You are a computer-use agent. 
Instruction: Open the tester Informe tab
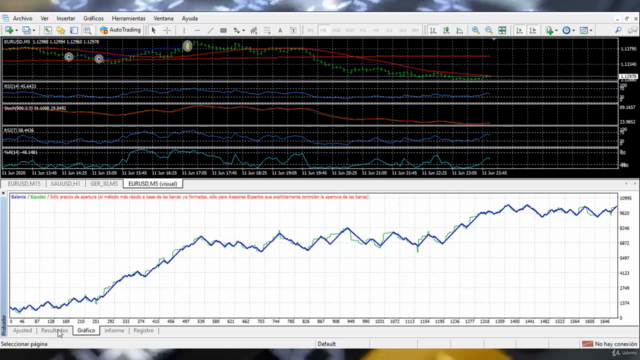pyautogui.click(x=114, y=331)
